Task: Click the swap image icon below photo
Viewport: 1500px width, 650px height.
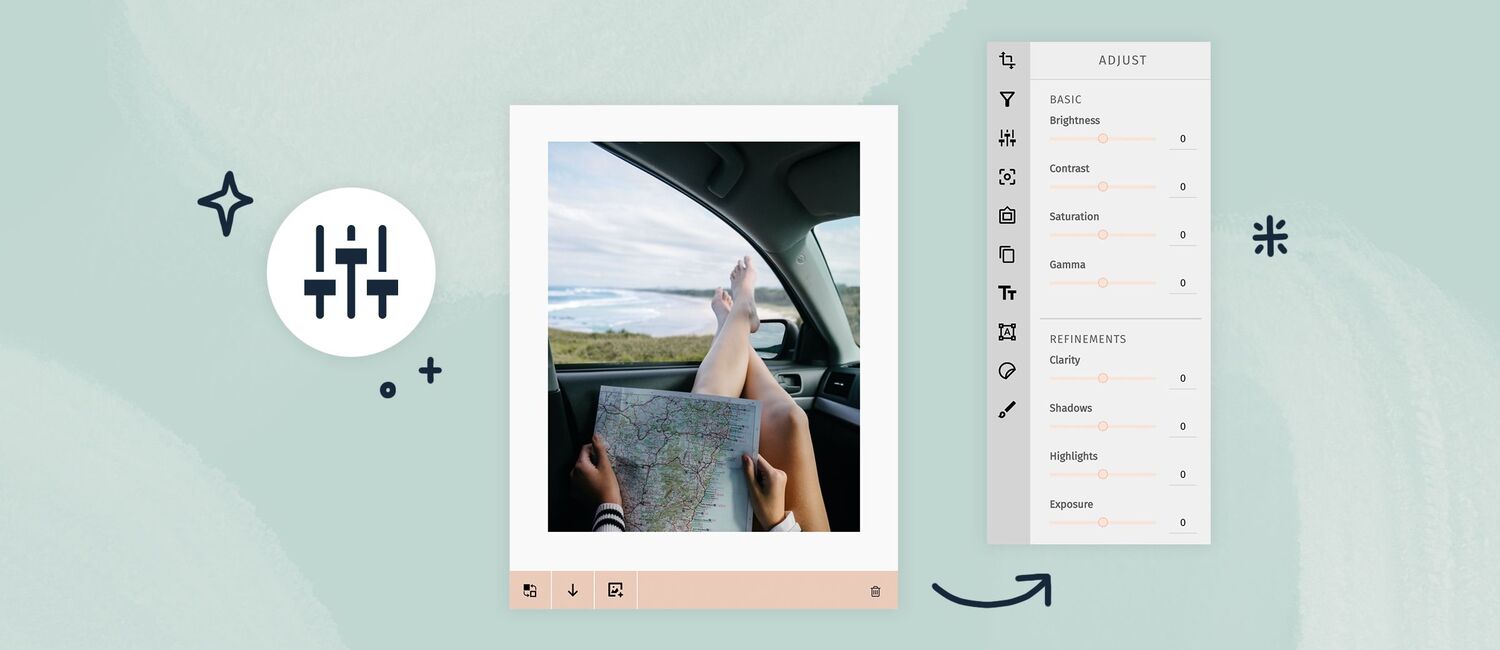Action: coord(530,591)
